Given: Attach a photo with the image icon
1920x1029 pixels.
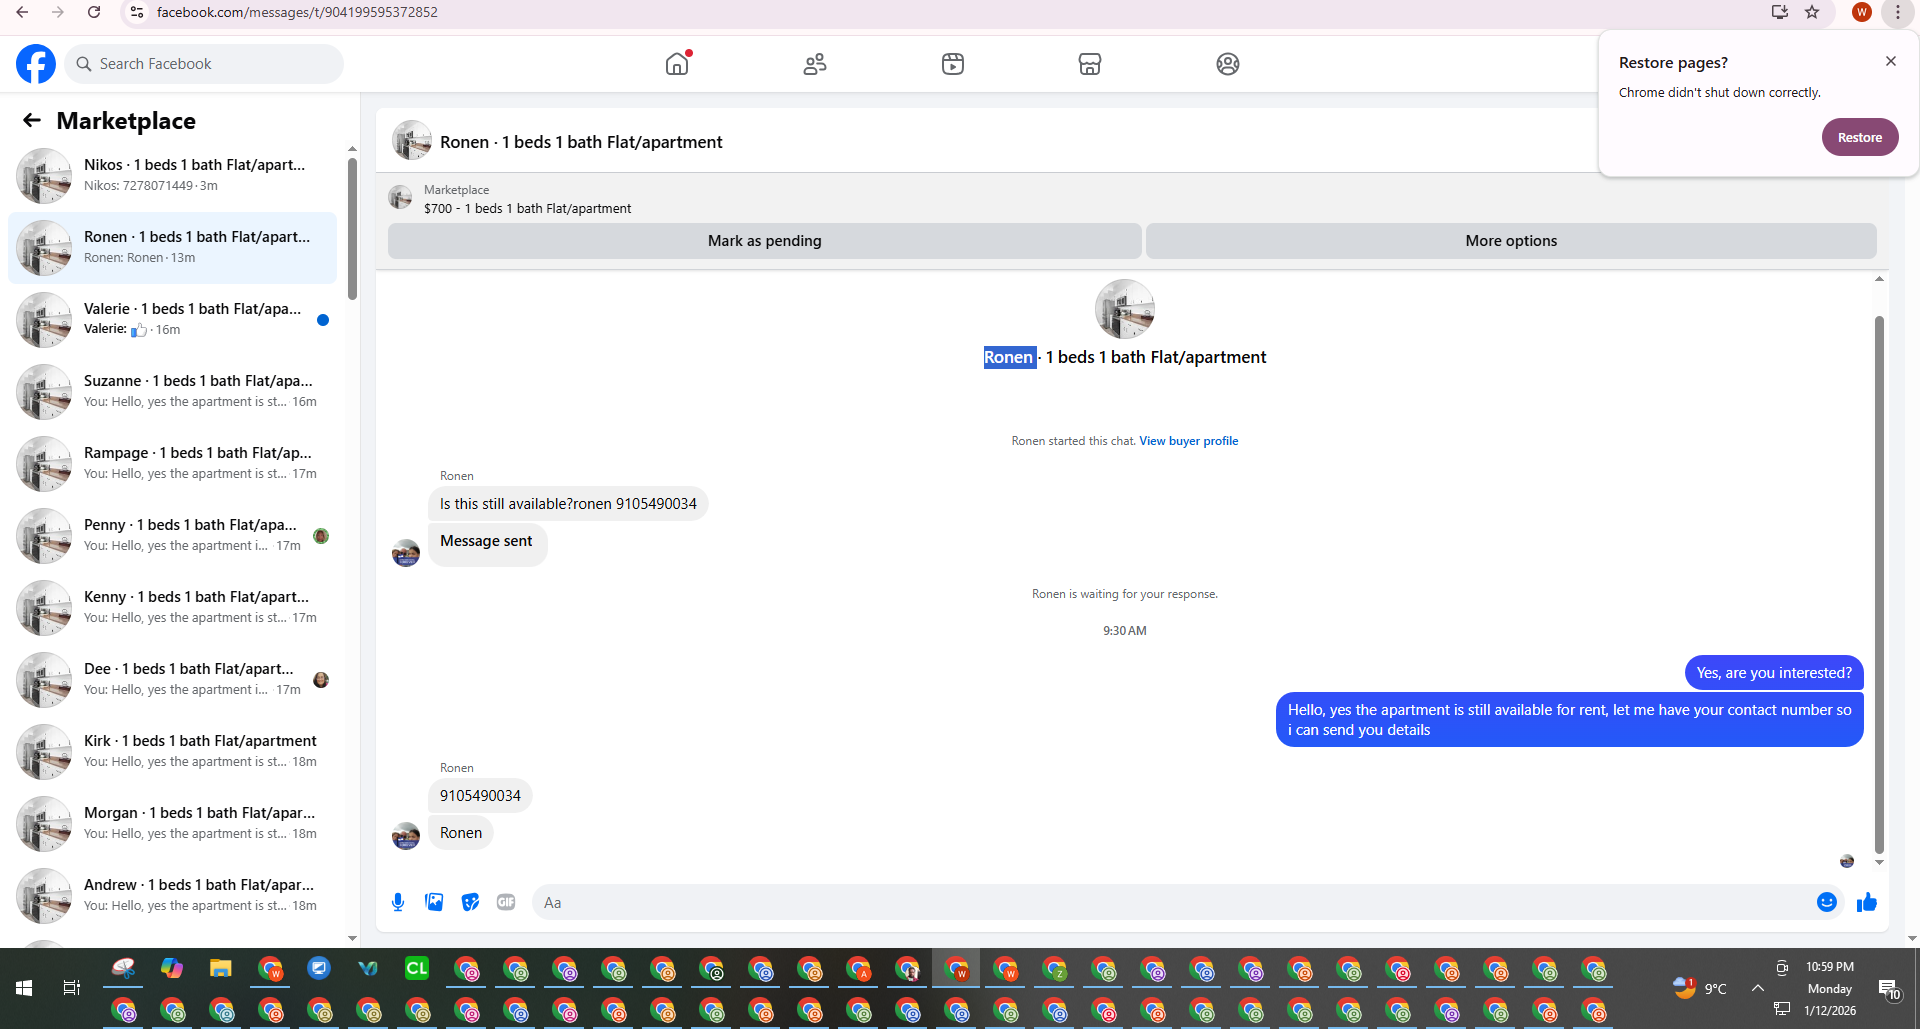Looking at the screenshot, I should [x=434, y=902].
